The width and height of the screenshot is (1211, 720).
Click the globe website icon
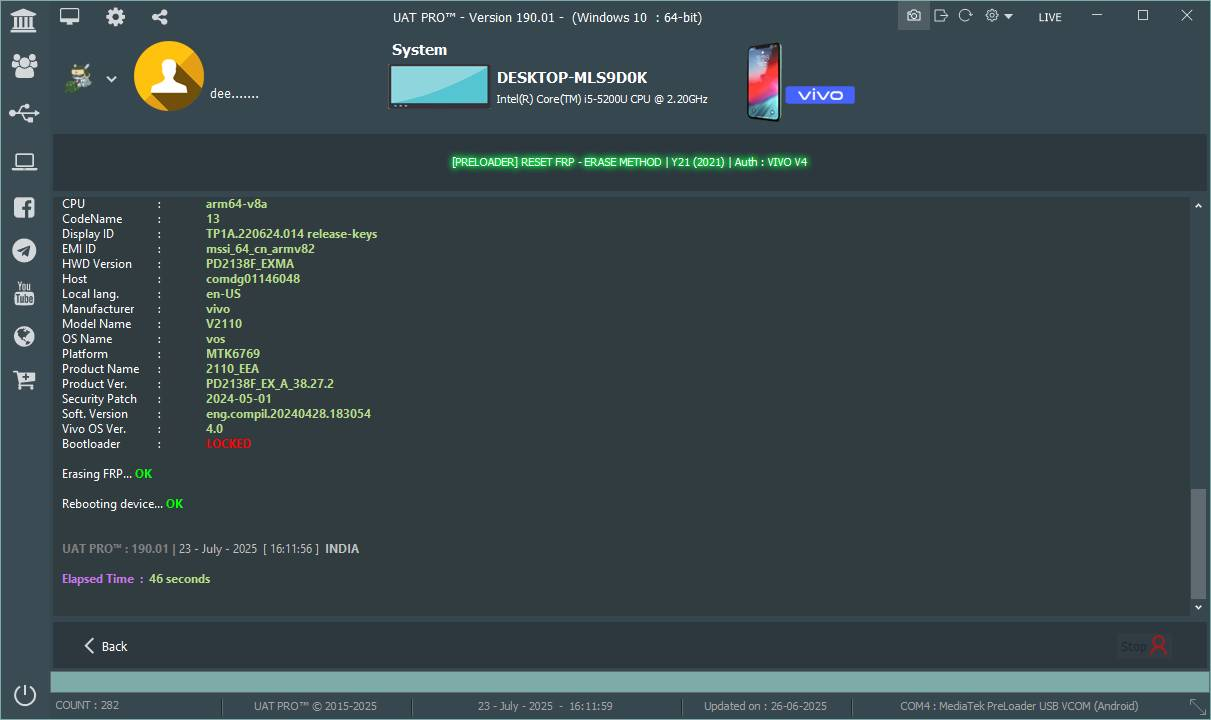click(24, 337)
